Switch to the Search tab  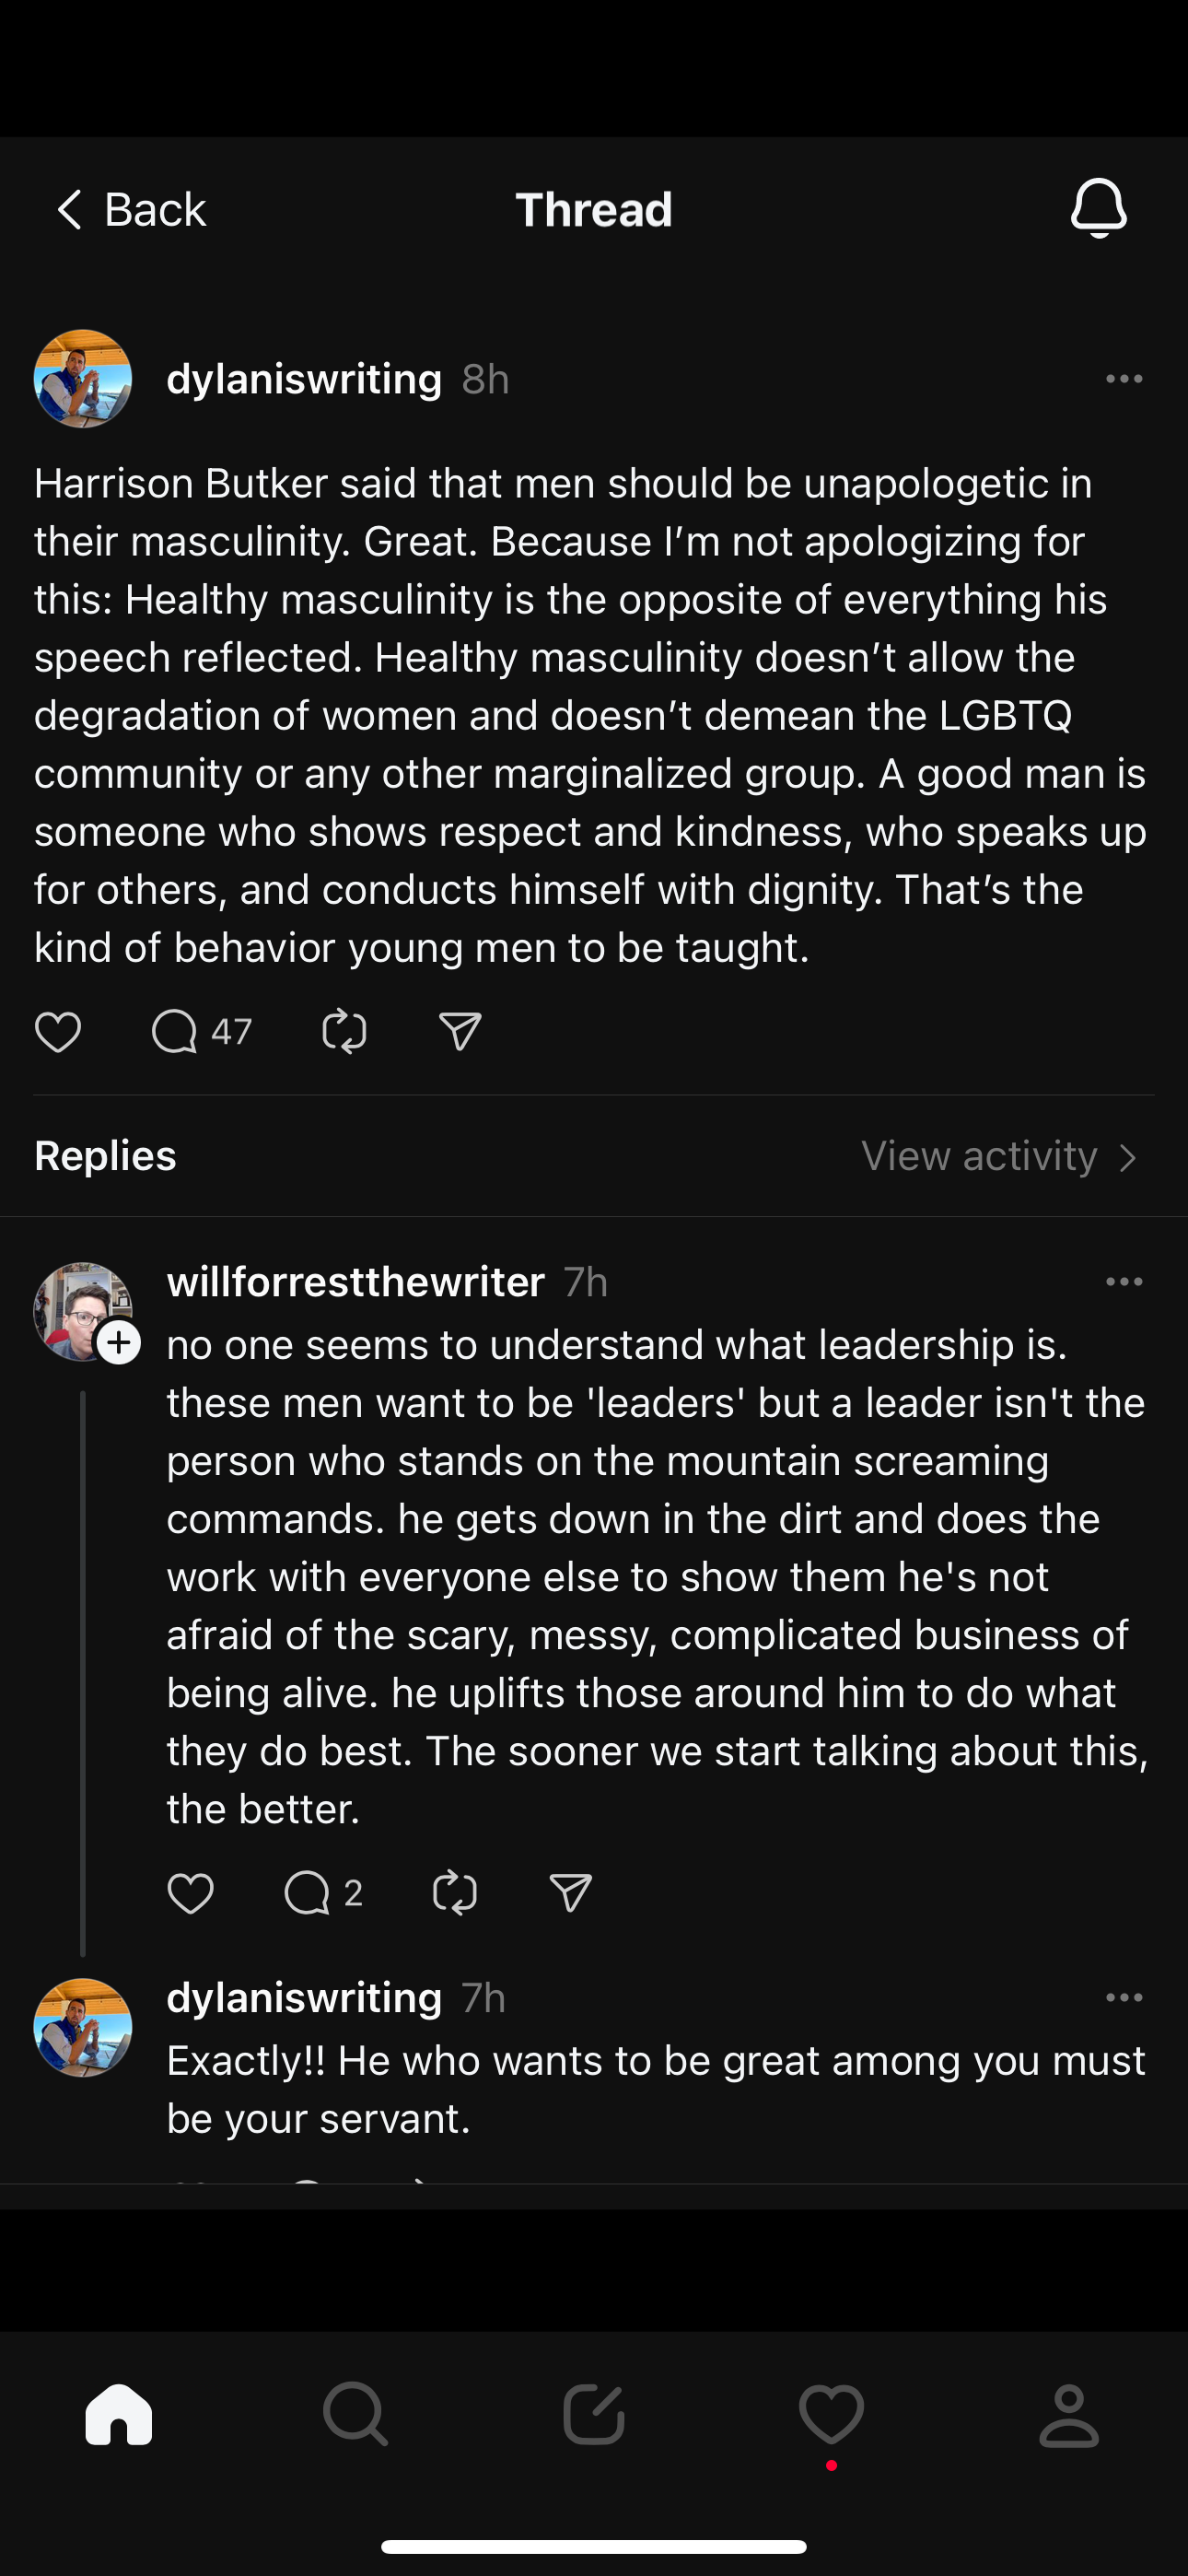356,2415
